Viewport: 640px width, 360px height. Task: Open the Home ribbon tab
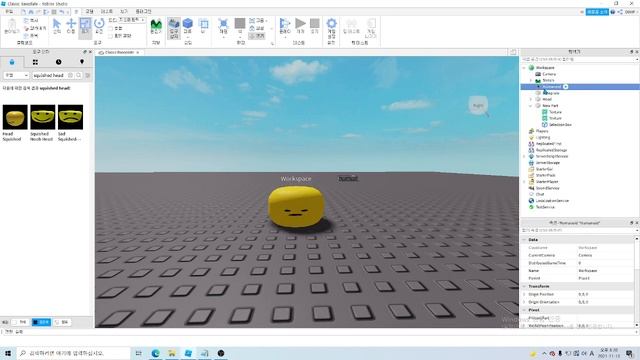tap(76, 11)
